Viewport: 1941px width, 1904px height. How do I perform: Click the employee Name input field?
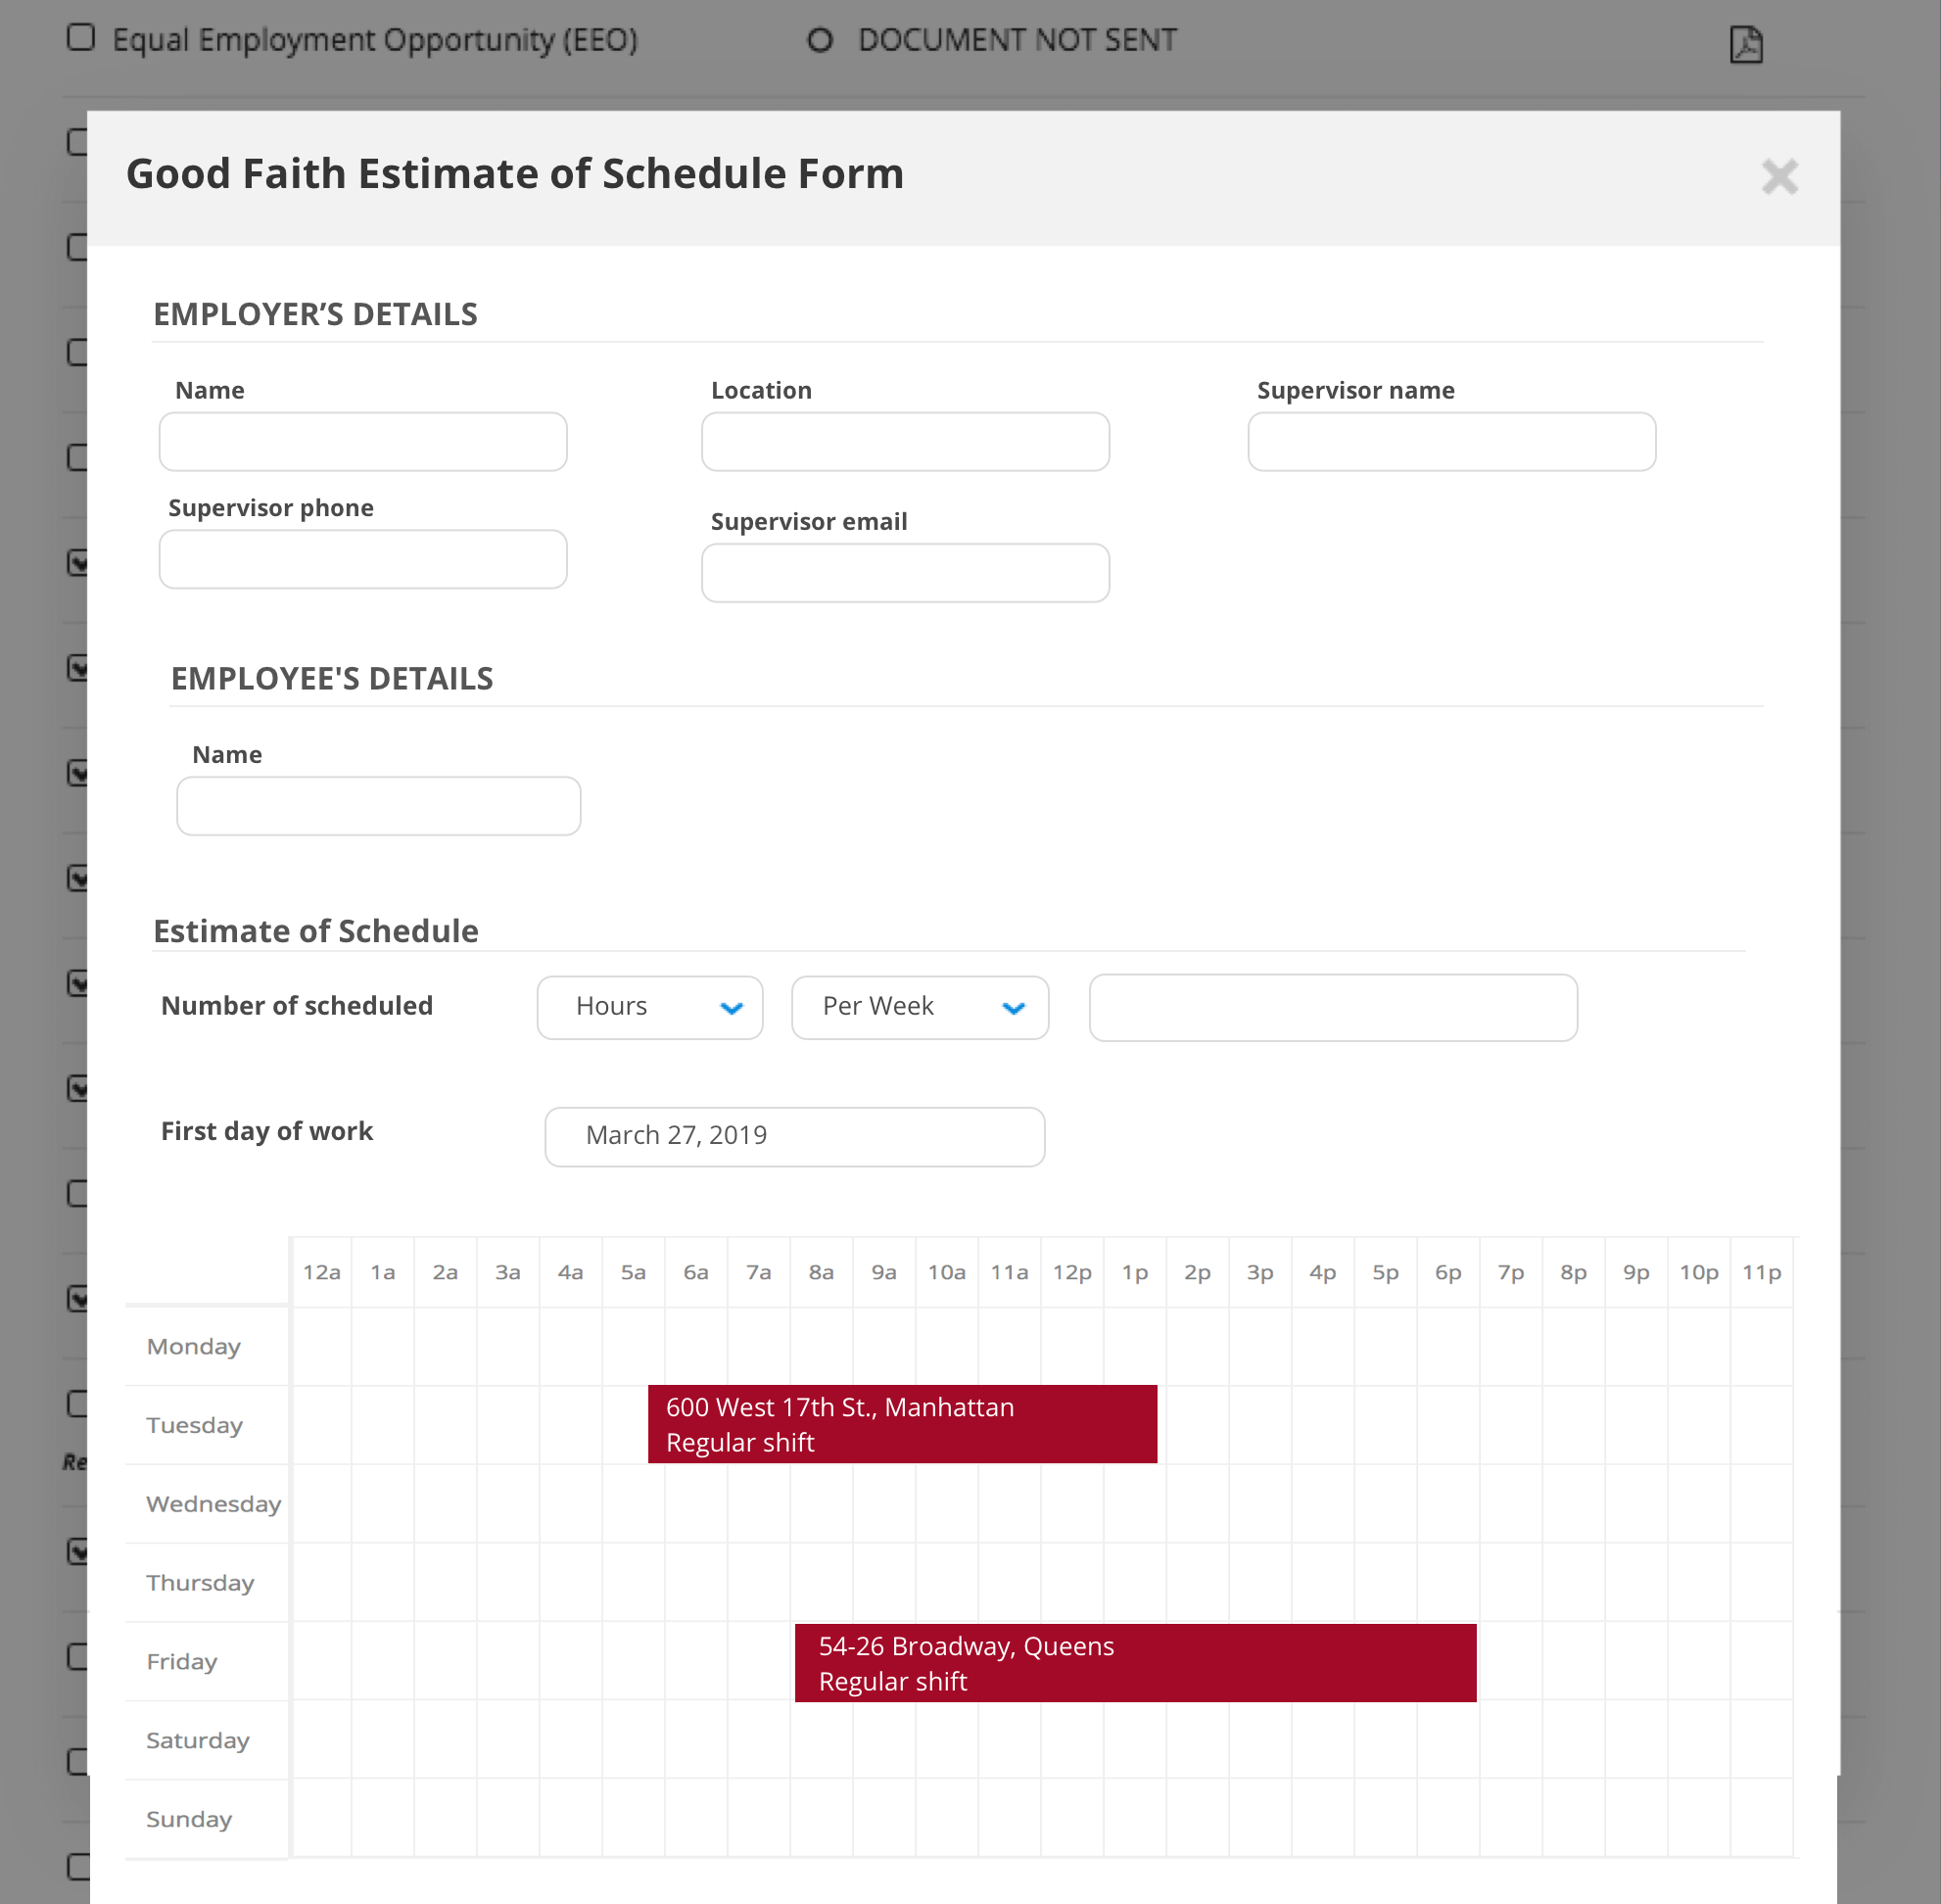(379, 806)
